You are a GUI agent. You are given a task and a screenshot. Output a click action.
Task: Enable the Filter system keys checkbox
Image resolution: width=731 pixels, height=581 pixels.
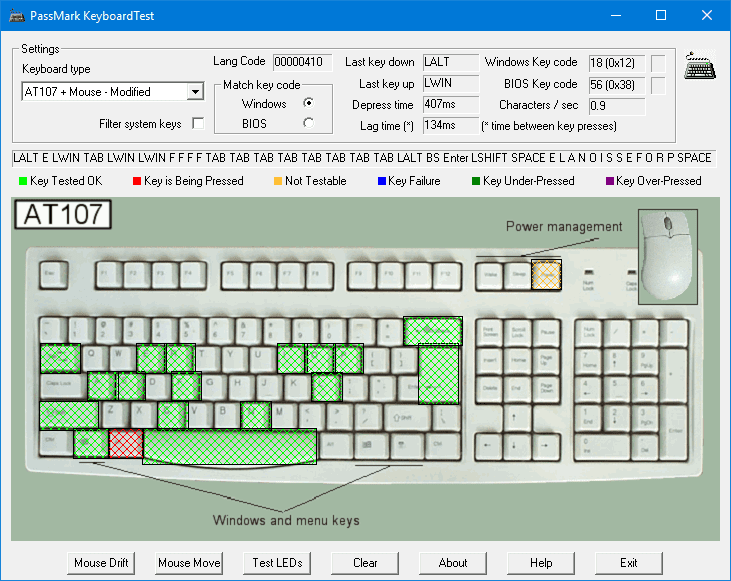click(198, 124)
